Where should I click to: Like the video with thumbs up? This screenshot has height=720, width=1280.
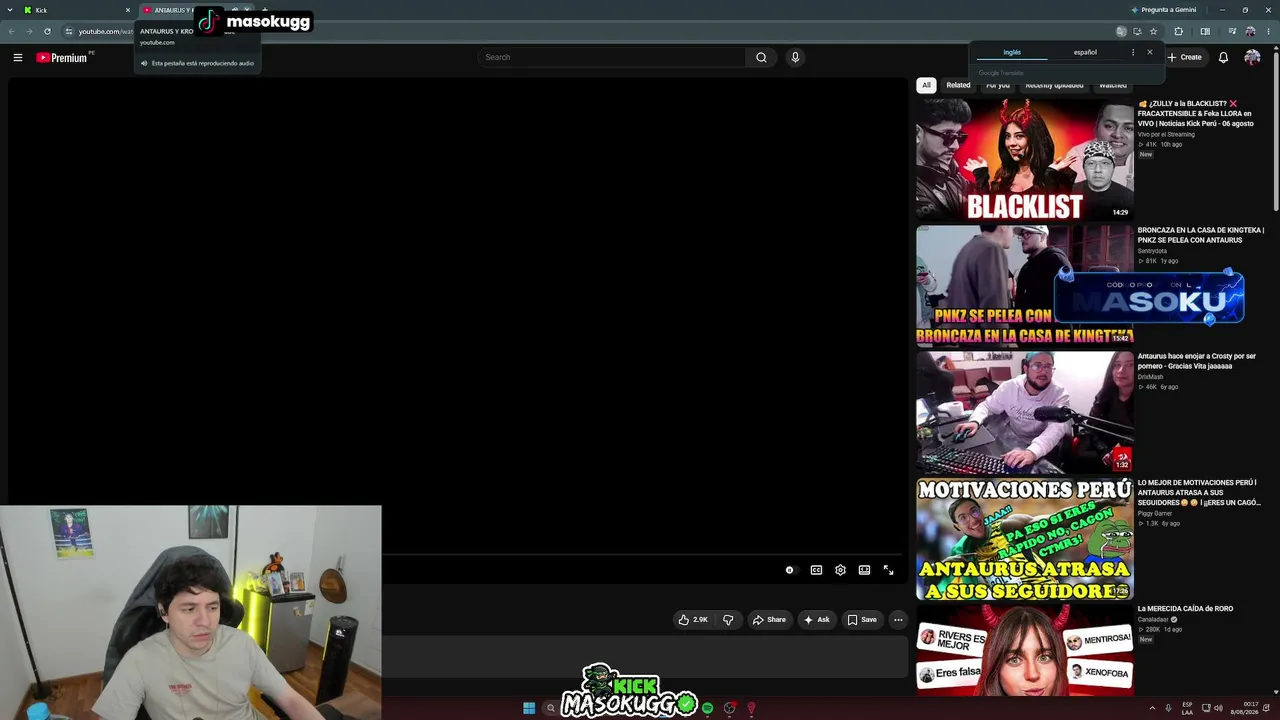[x=693, y=620]
